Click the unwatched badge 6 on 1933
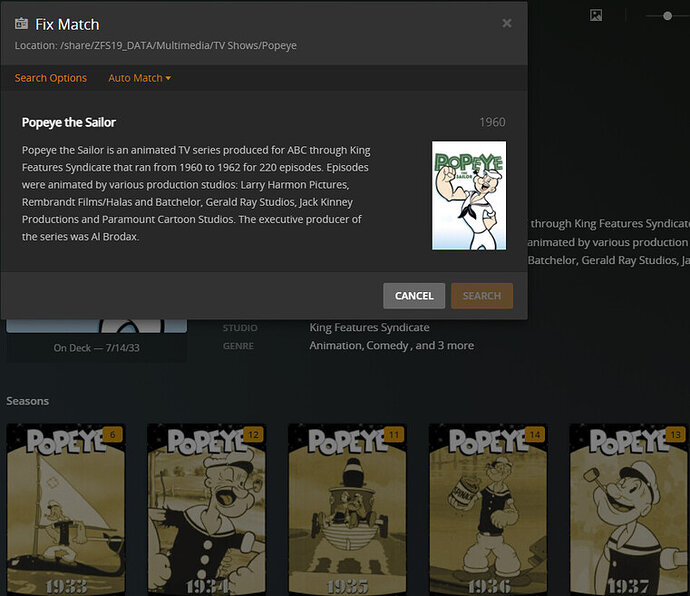 (113, 434)
